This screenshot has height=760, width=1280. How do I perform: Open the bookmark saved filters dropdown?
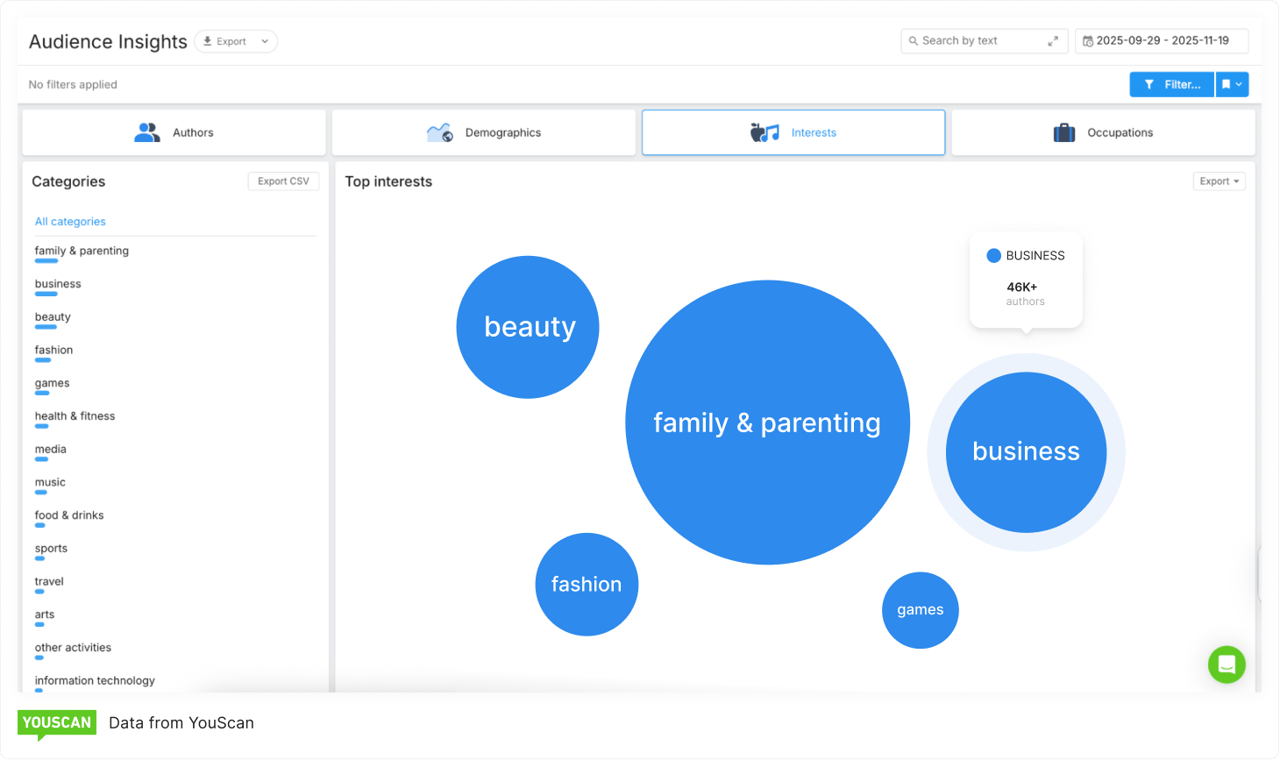pyautogui.click(x=1232, y=85)
